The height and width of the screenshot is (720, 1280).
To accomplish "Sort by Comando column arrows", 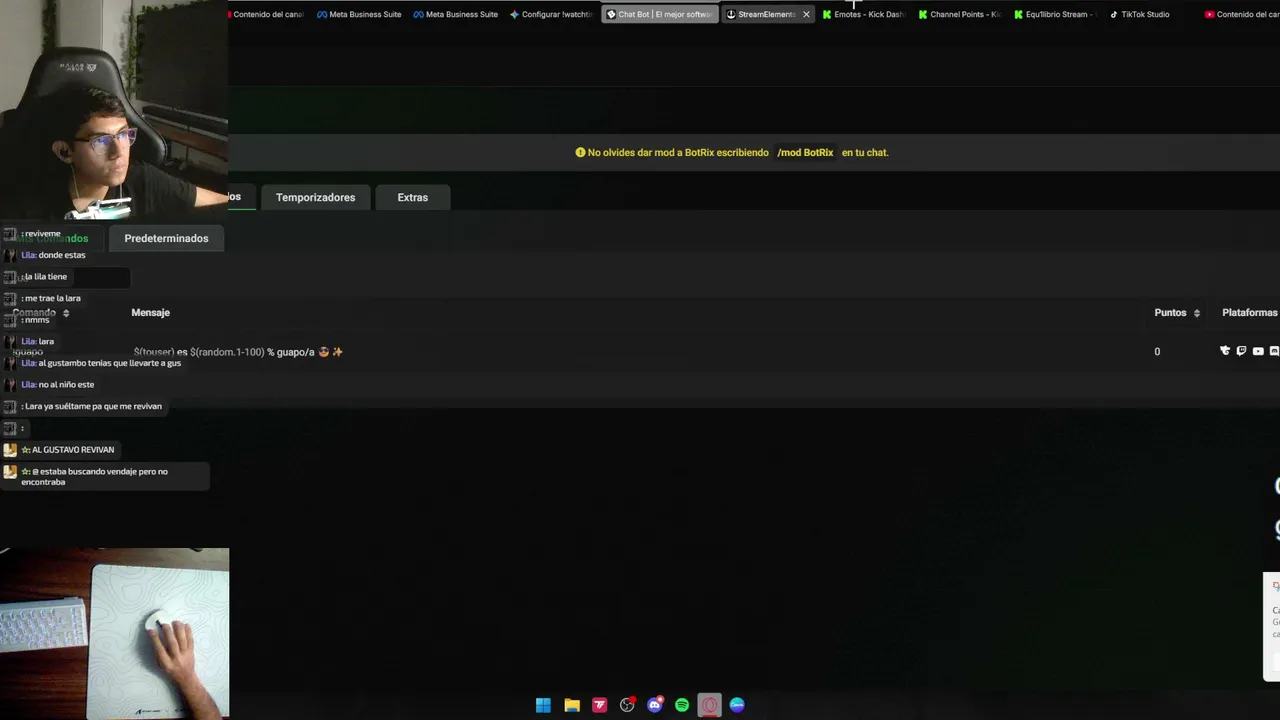I will (66, 313).
